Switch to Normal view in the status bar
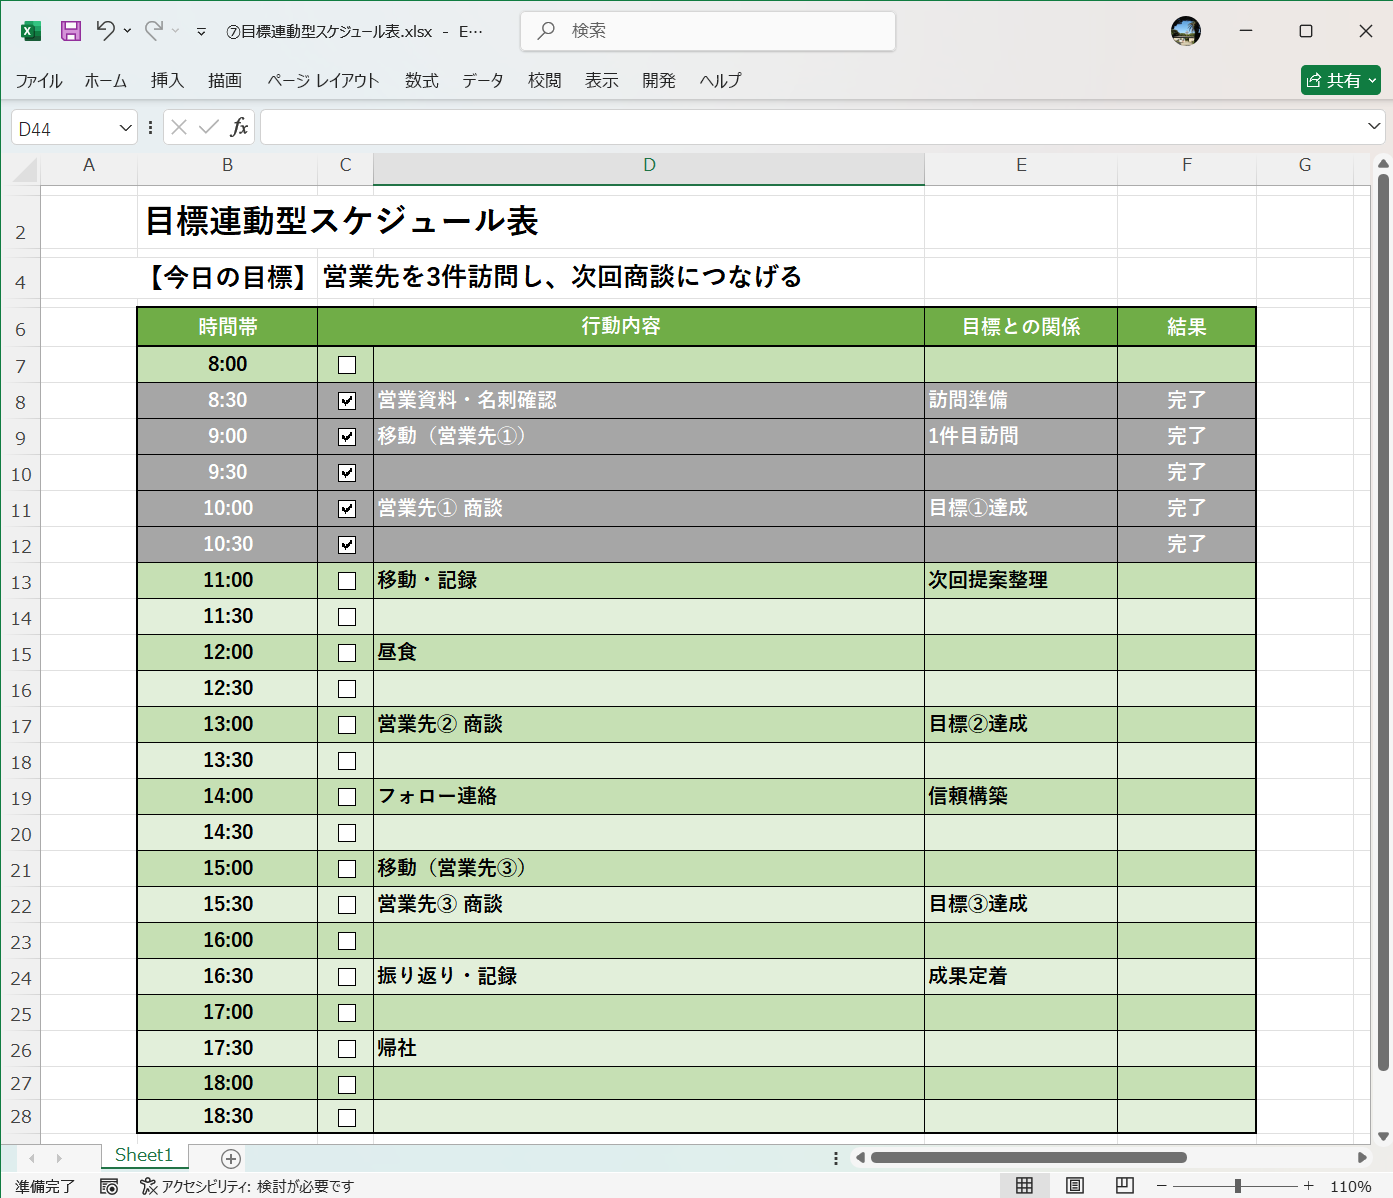Image resolution: width=1393 pixels, height=1198 pixels. click(x=1024, y=1186)
